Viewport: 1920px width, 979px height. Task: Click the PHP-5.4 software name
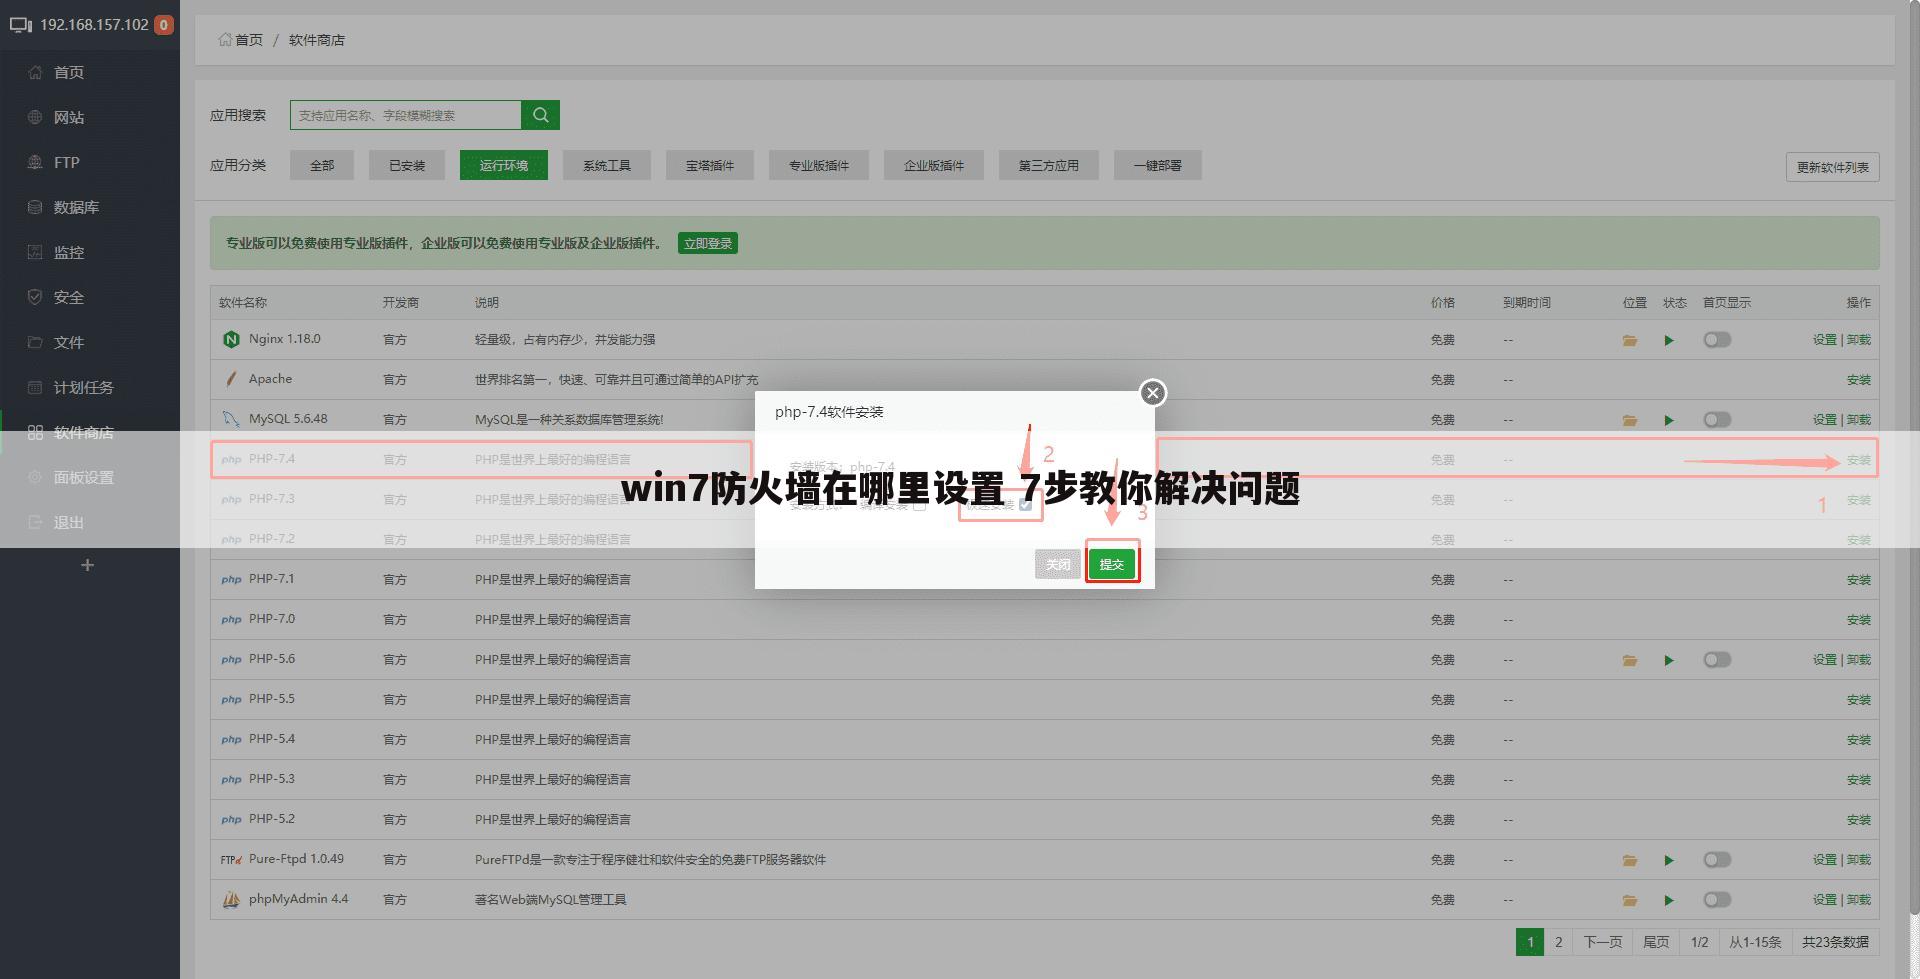tap(272, 739)
